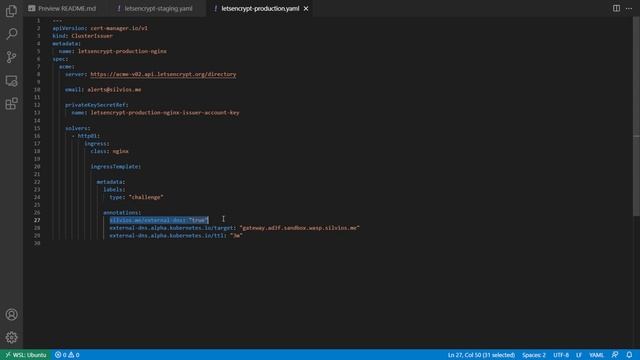Select the letsencrypt-production.yaml tab
Screen dimensions: 640x360
(260, 9)
